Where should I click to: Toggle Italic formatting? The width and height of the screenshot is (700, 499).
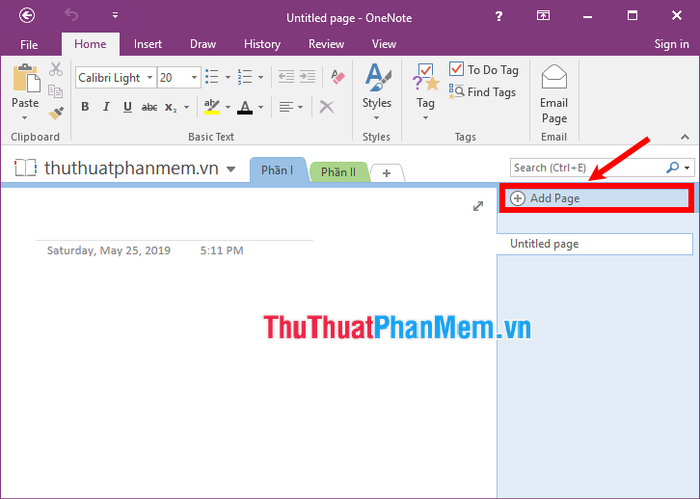[106, 107]
